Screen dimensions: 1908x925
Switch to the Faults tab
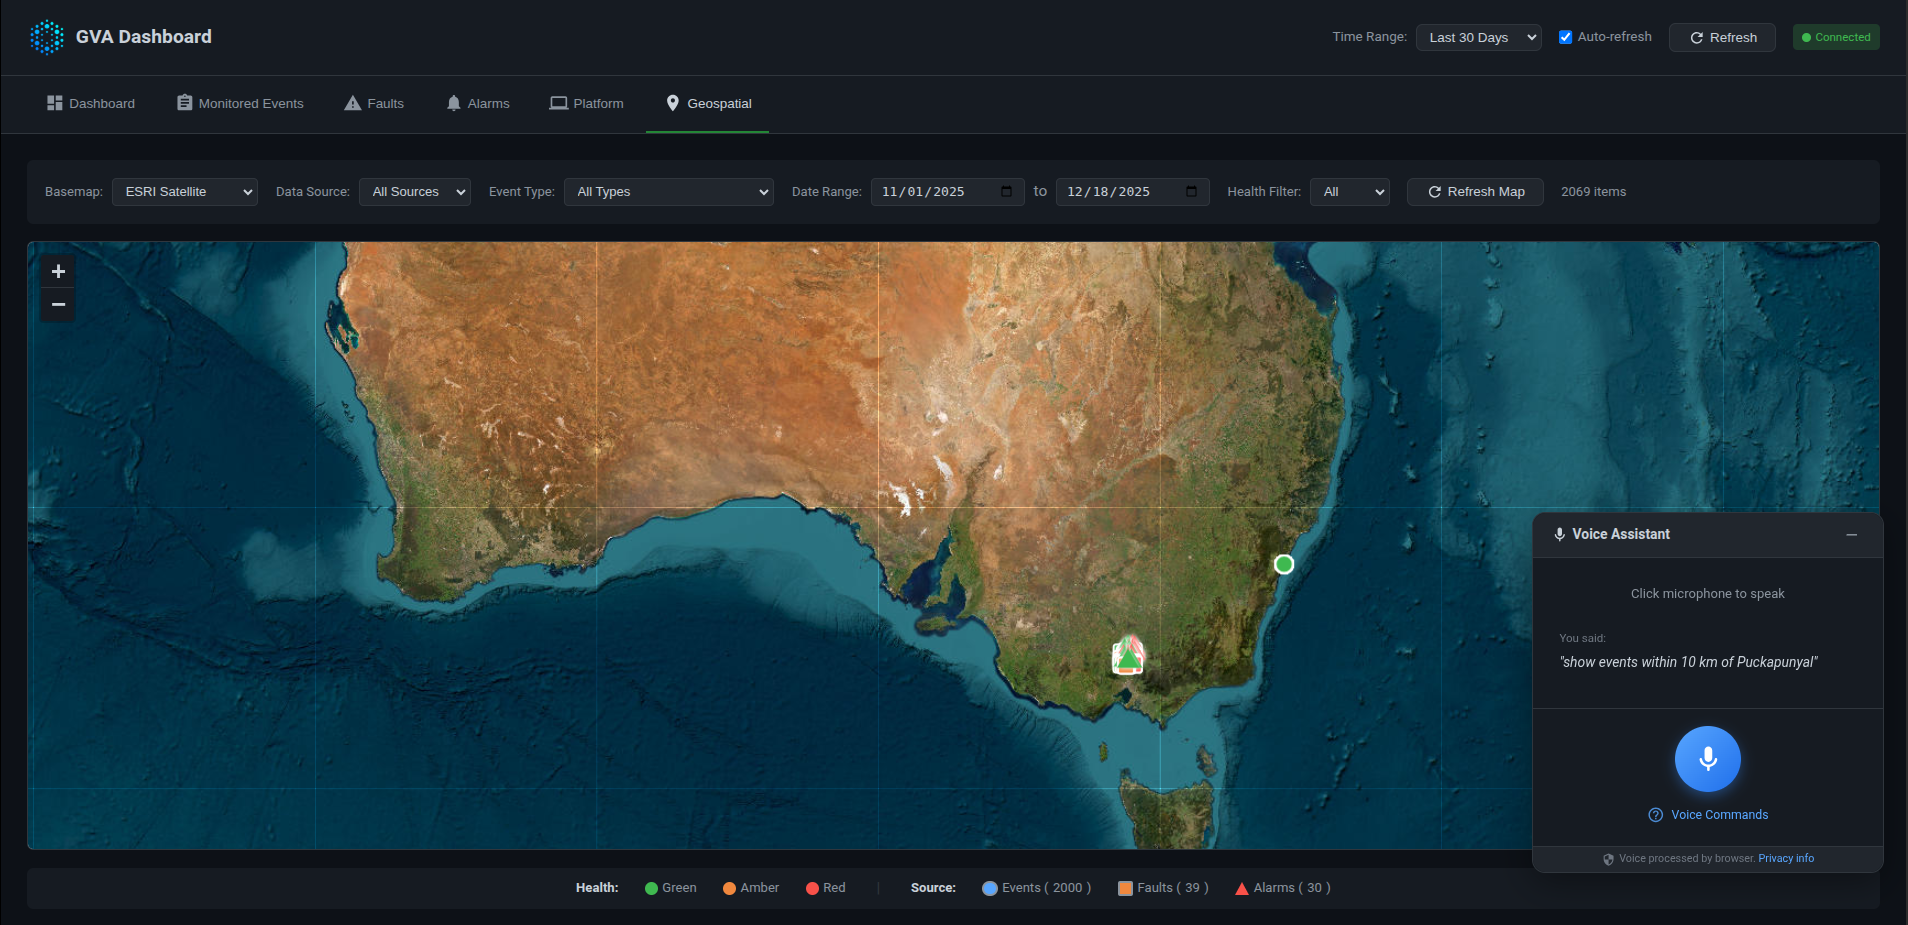coord(374,104)
